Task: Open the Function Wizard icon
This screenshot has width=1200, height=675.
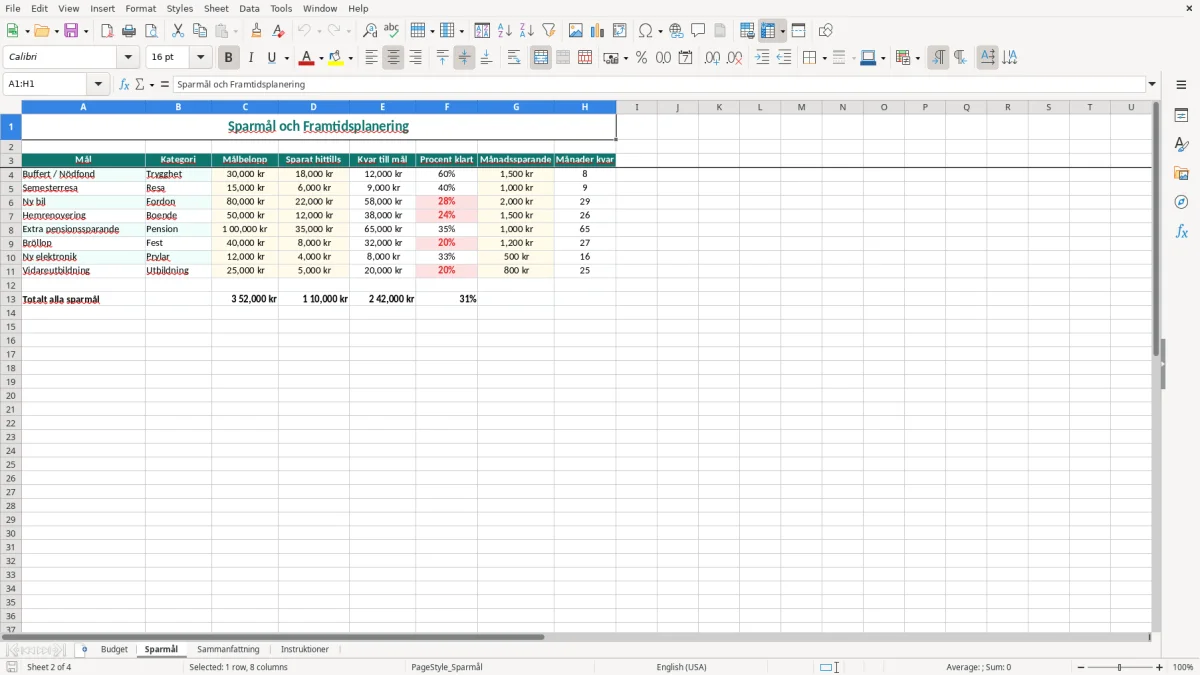Action: [x=124, y=84]
